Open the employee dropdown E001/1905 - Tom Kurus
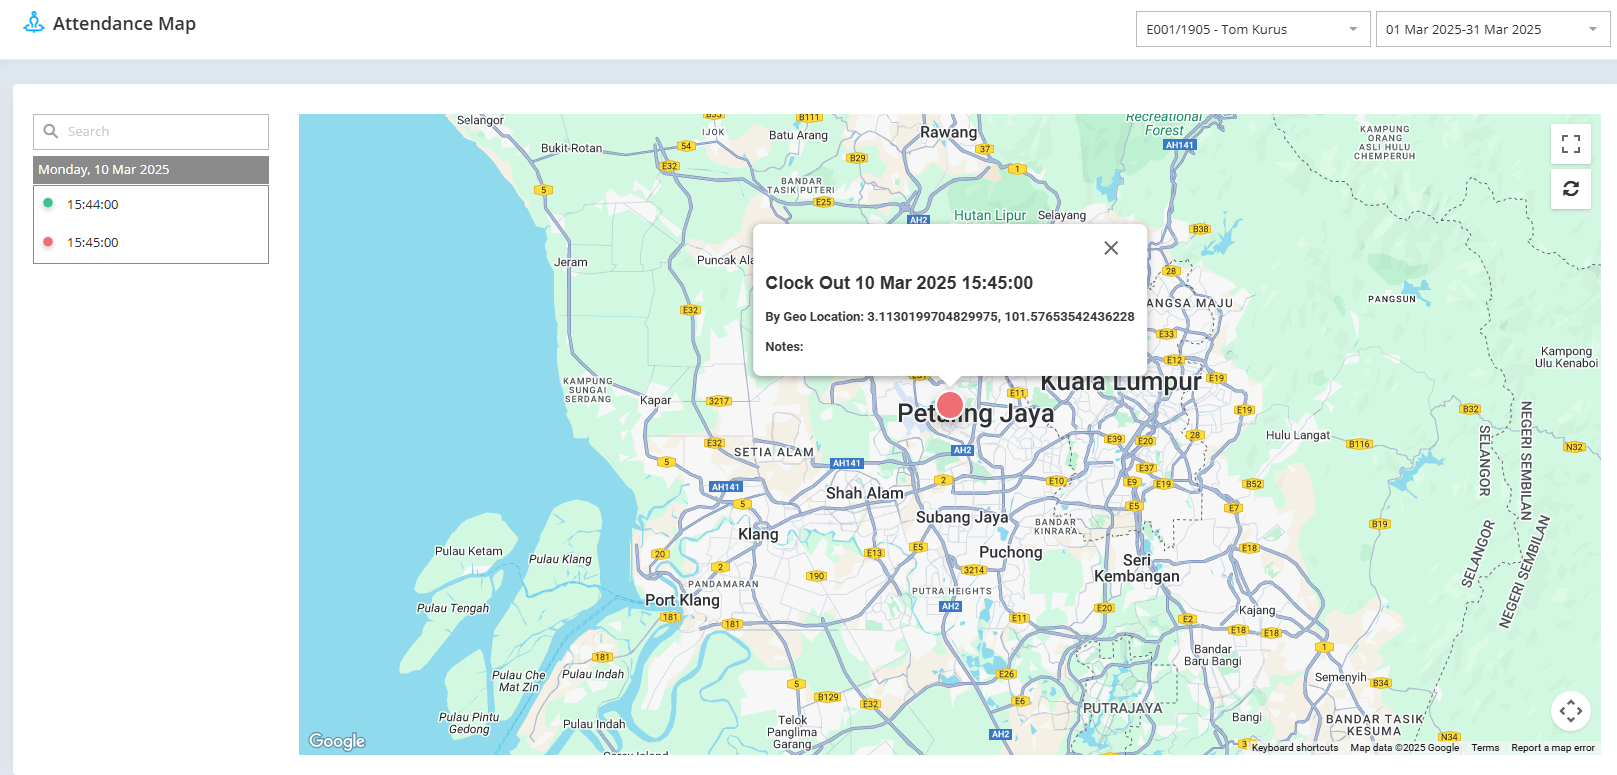The image size is (1617, 775). (x=1253, y=29)
